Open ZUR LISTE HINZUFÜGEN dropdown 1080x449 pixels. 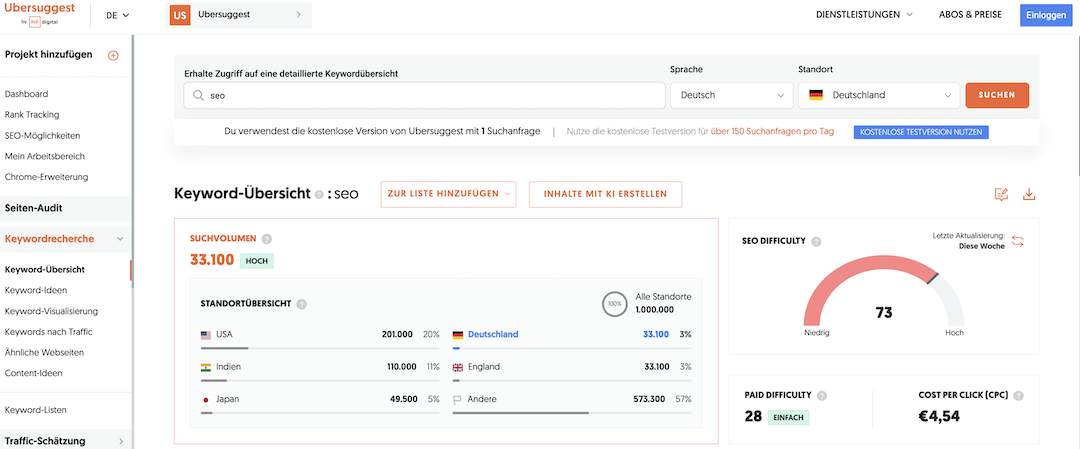pyautogui.click(x=449, y=194)
